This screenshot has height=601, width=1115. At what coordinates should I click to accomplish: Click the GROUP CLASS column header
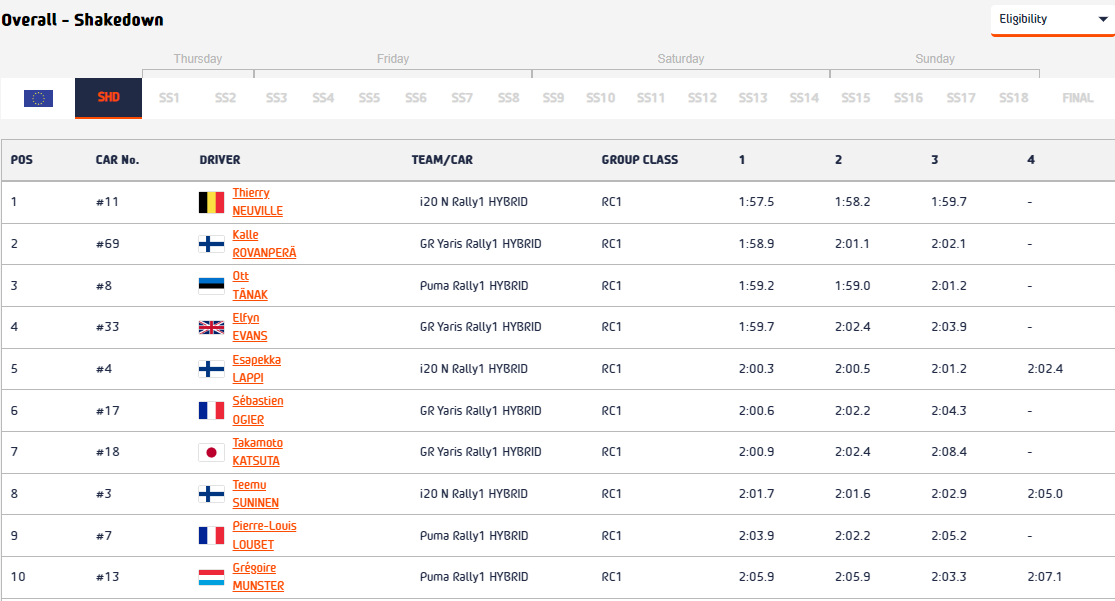point(639,160)
